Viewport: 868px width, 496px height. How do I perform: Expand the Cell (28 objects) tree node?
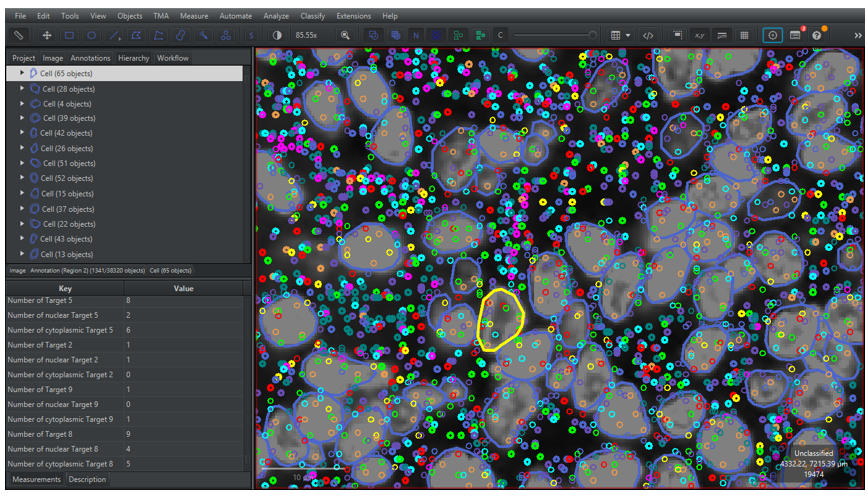point(22,88)
